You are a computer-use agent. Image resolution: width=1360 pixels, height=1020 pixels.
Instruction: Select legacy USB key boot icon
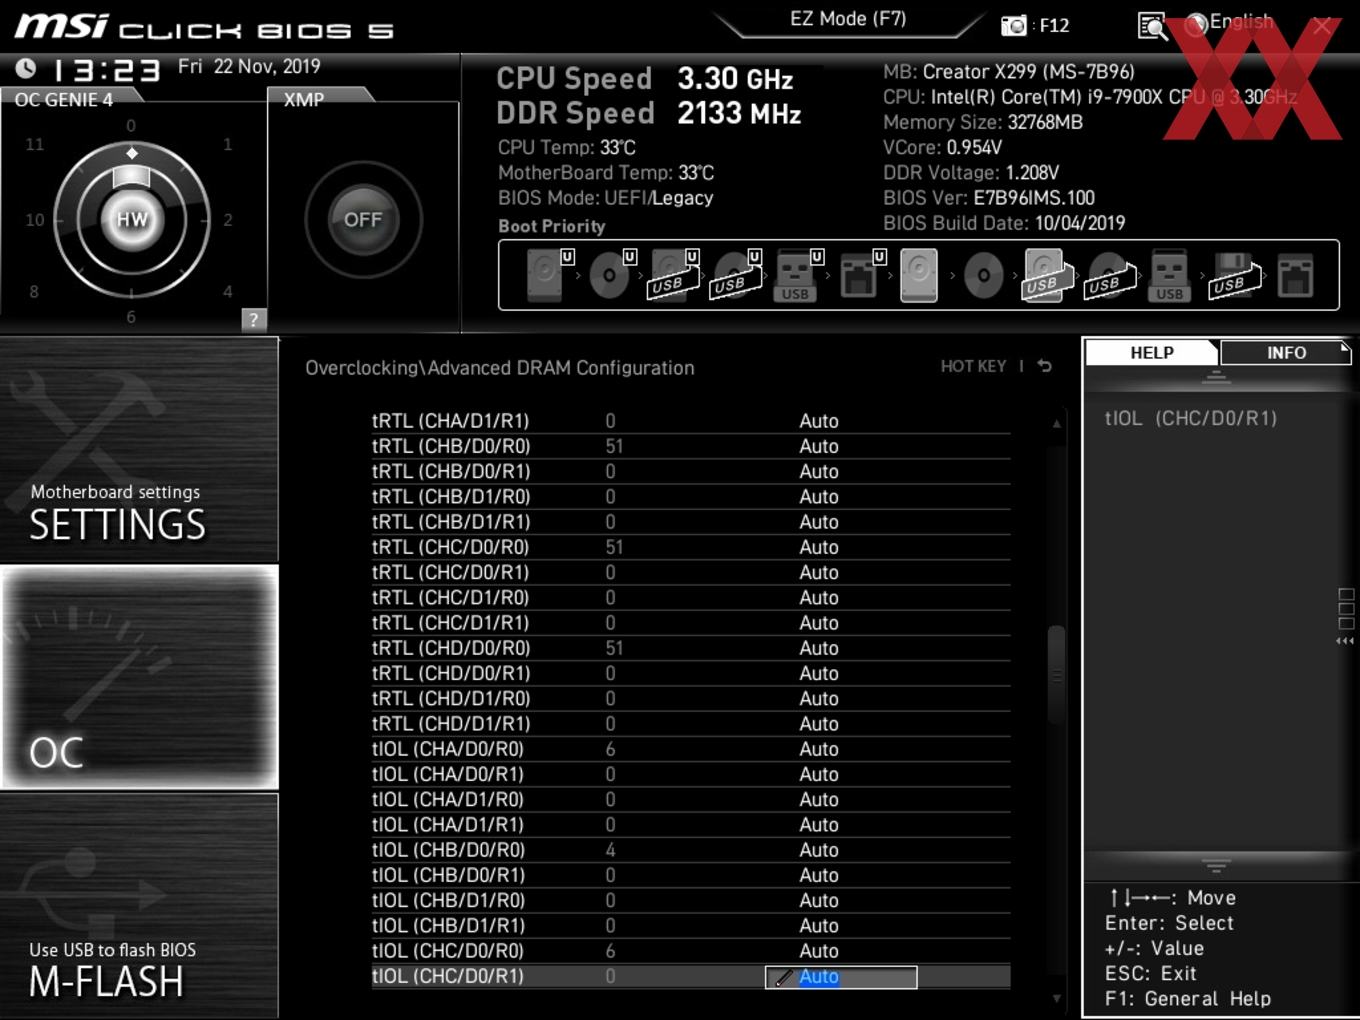click(x=1169, y=275)
